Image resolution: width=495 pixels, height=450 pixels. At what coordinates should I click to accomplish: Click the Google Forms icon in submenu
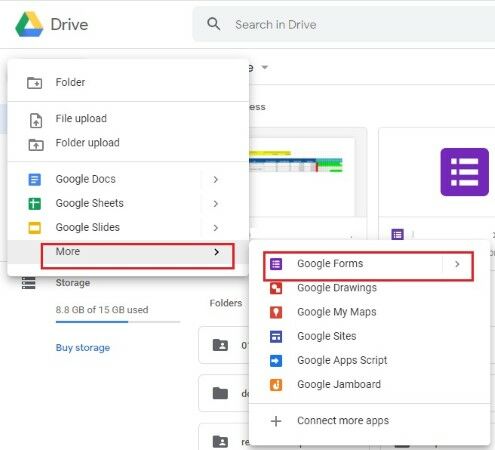(276, 264)
